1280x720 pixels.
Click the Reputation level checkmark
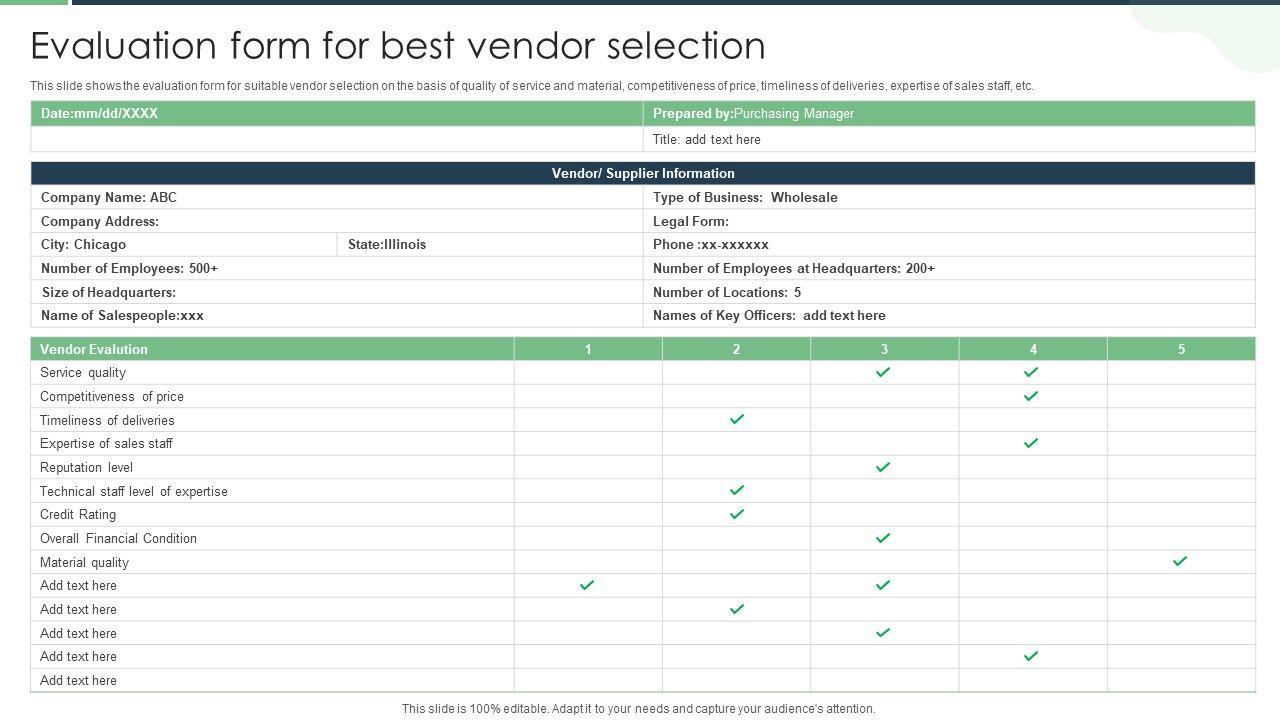[883, 467]
